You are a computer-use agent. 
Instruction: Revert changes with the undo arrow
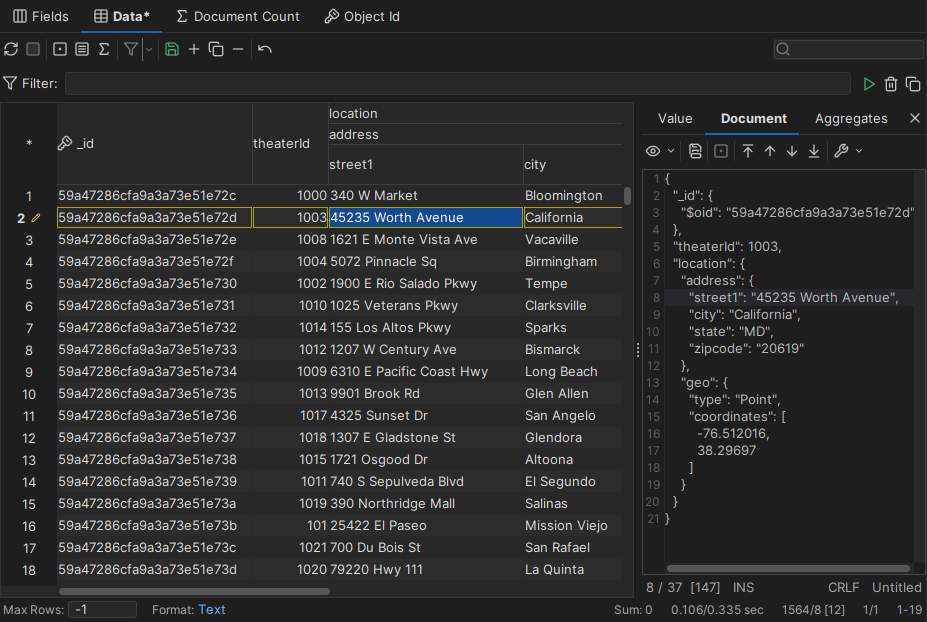point(263,48)
